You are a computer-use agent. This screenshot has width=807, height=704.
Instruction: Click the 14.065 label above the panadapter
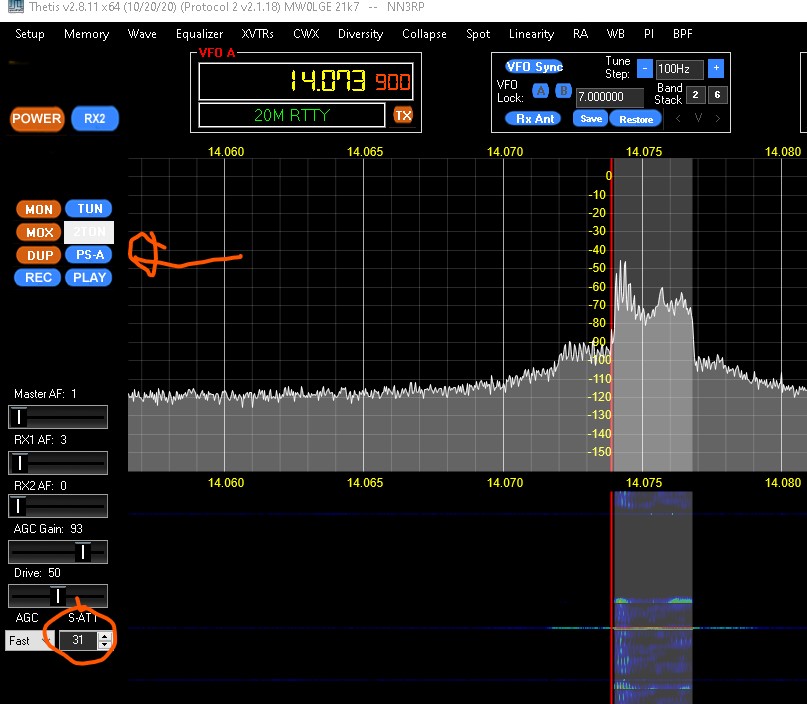coord(365,152)
